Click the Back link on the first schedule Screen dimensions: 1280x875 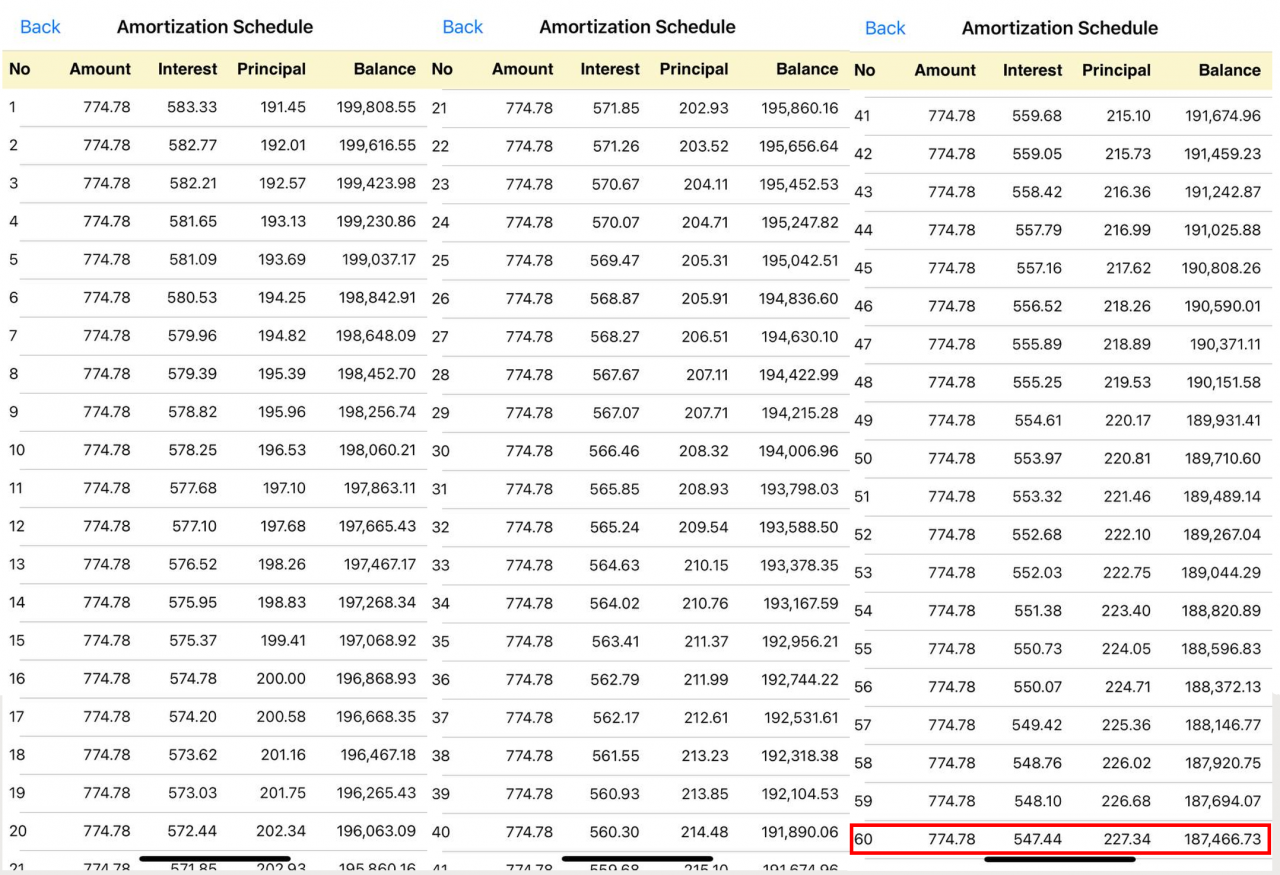(40, 27)
